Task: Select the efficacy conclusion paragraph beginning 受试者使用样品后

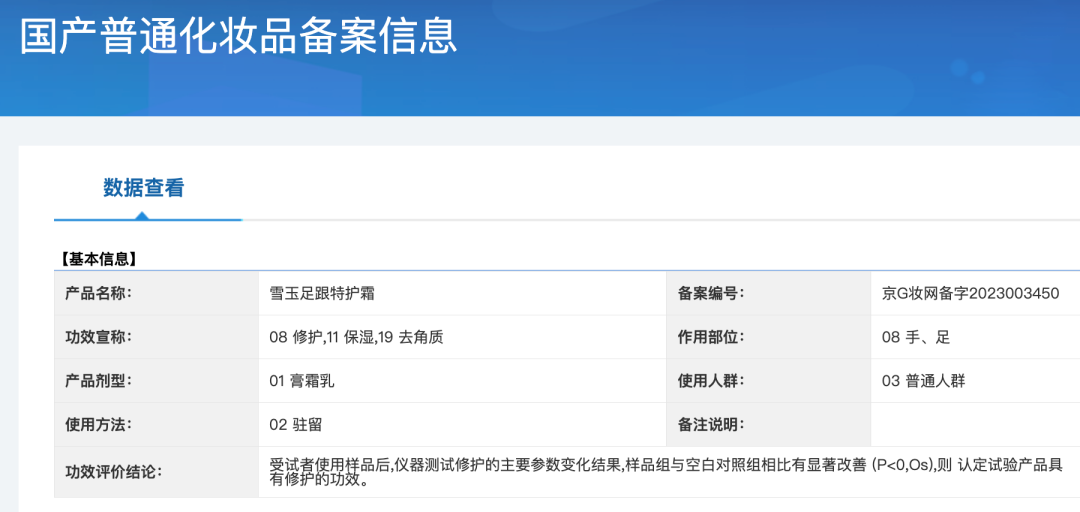Action: pos(666,472)
